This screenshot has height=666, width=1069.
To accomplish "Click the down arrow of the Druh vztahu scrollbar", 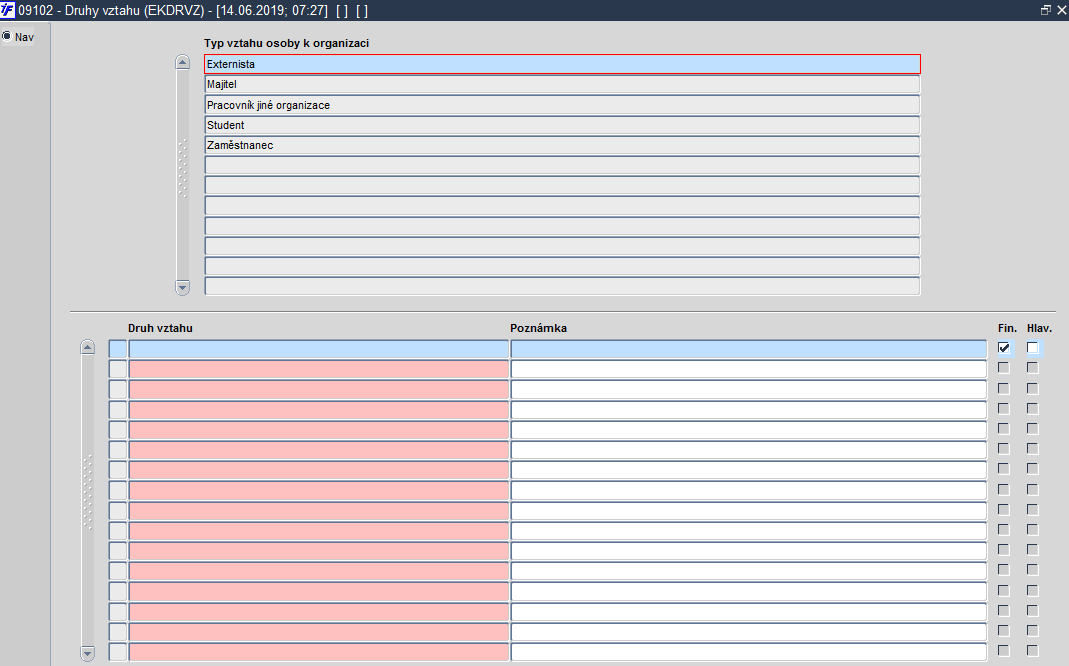I will point(87,653).
